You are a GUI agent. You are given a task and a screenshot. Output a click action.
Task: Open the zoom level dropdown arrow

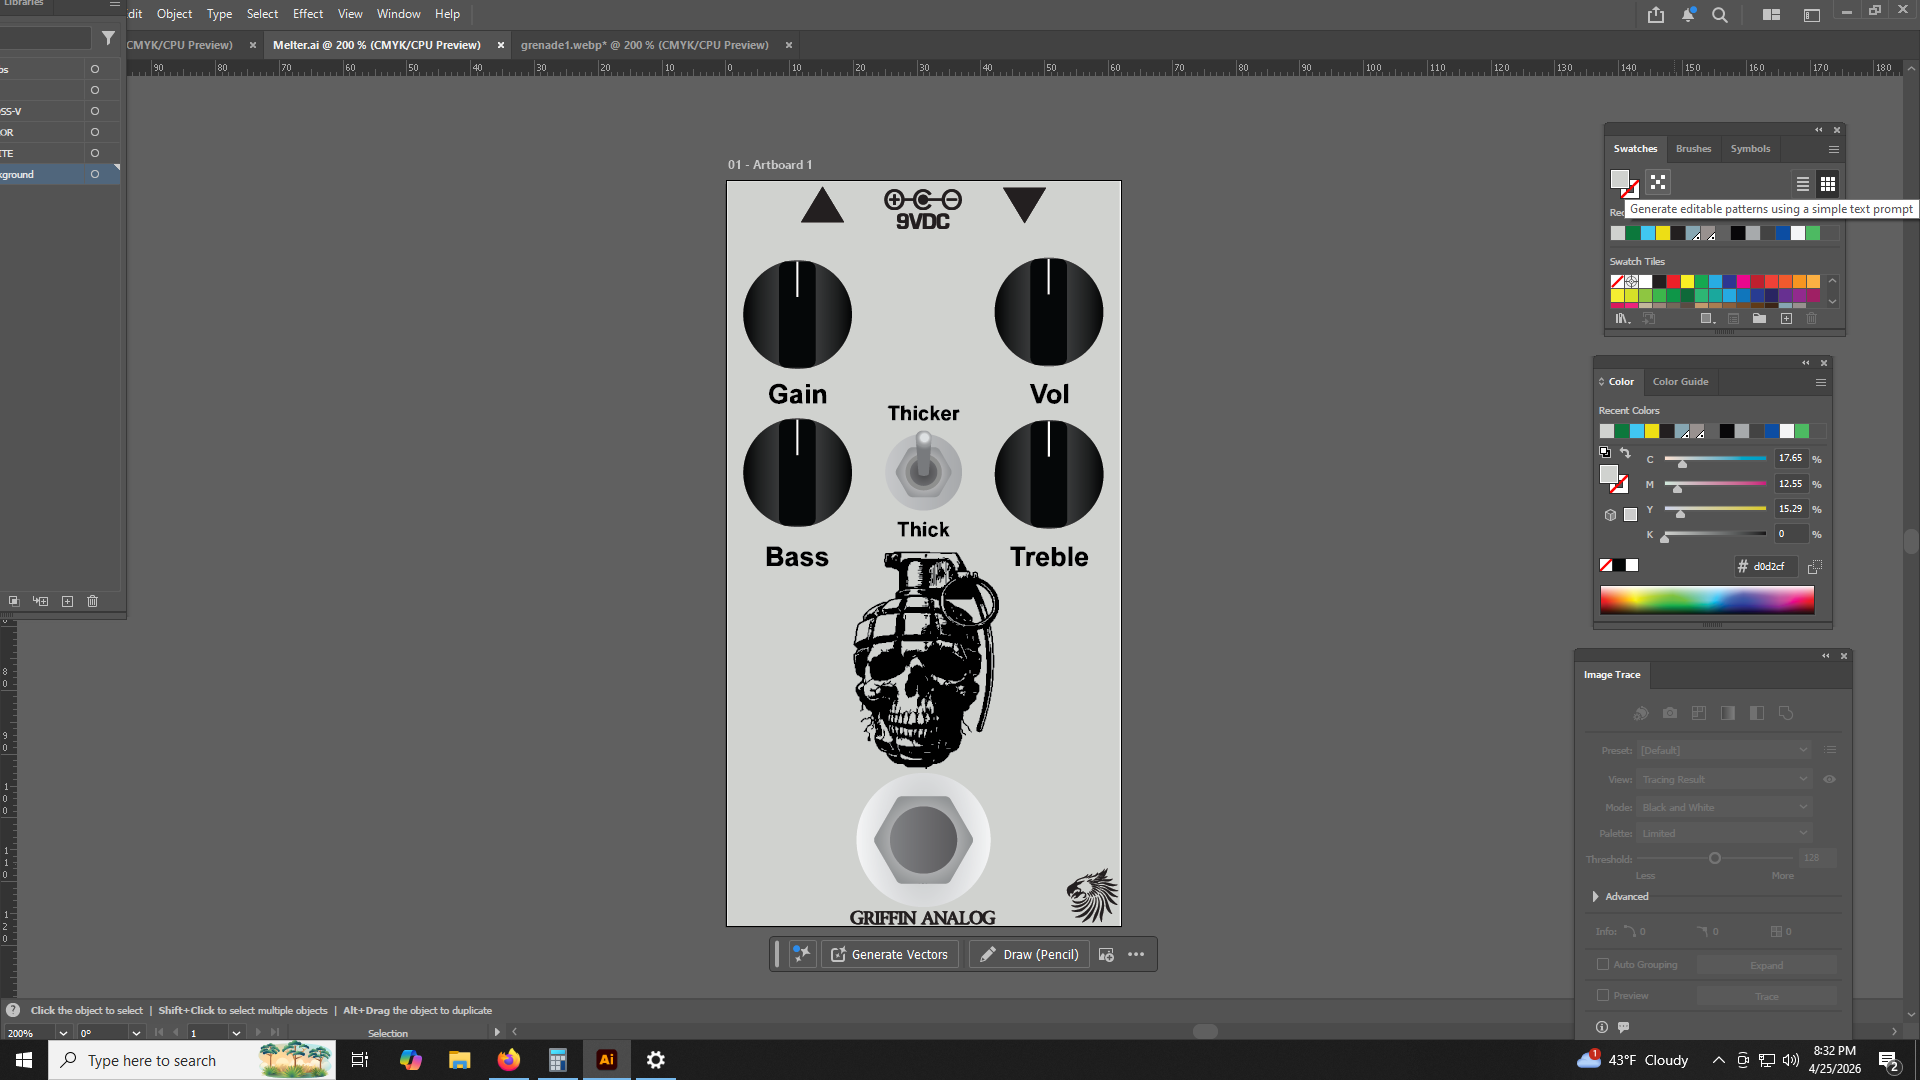(x=63, y=1033)
